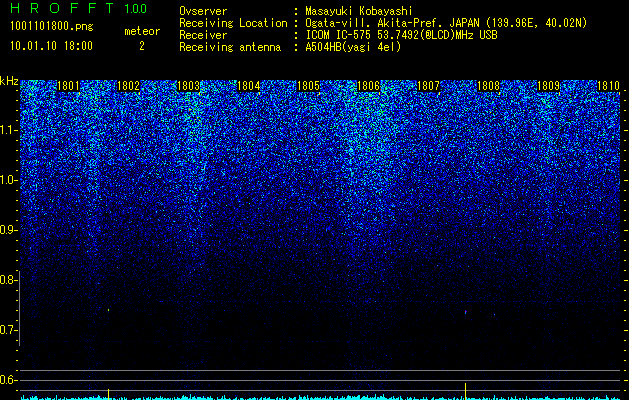Click the observer name Masayuki Kobayashi
Image resolution: width=629 pixels, height=400 pixels.
tap(359, 11)
